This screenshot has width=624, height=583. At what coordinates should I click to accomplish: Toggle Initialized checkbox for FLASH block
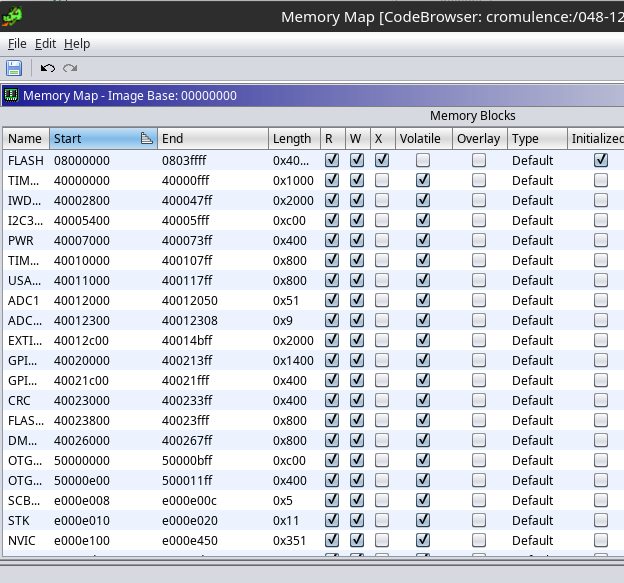pyautogui.click(x=601, y=160)
